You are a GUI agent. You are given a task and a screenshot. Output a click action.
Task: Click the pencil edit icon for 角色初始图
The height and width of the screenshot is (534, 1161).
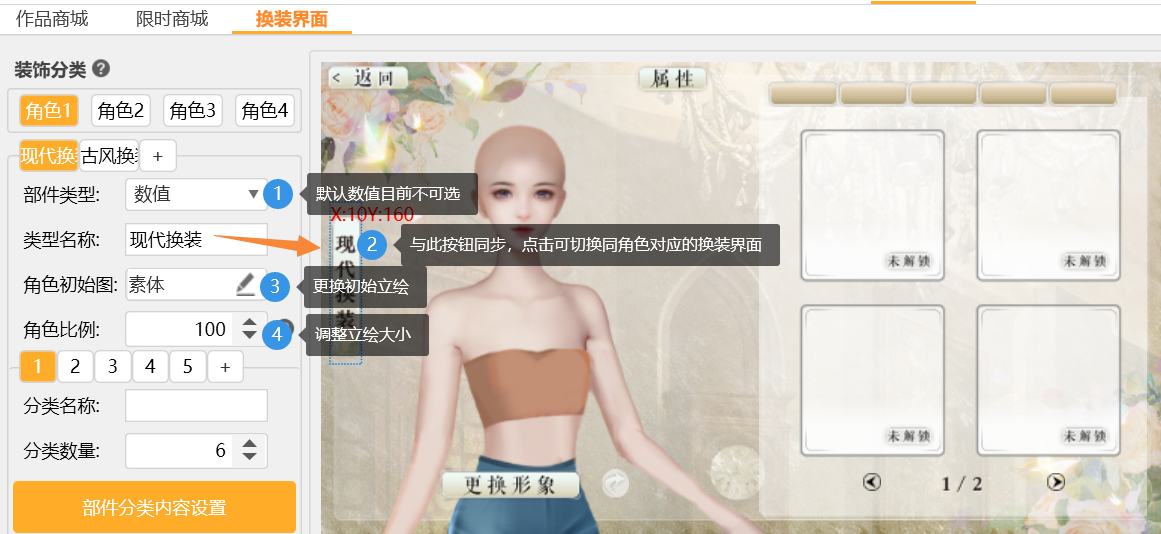coord(245,285)
